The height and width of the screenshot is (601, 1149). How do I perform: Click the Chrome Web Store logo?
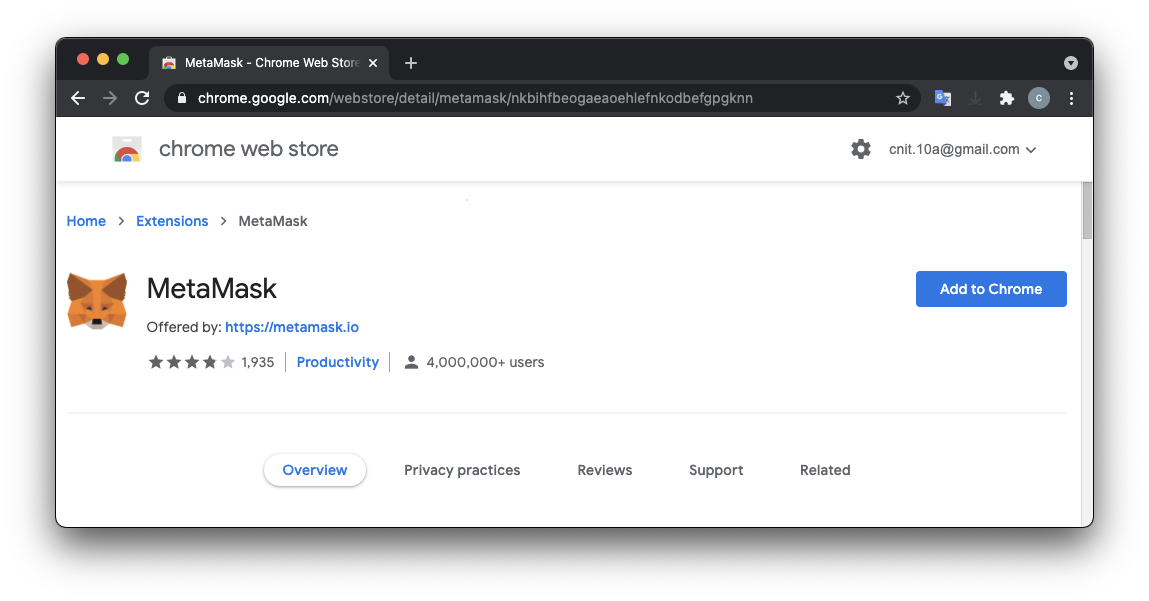[126, 150]
